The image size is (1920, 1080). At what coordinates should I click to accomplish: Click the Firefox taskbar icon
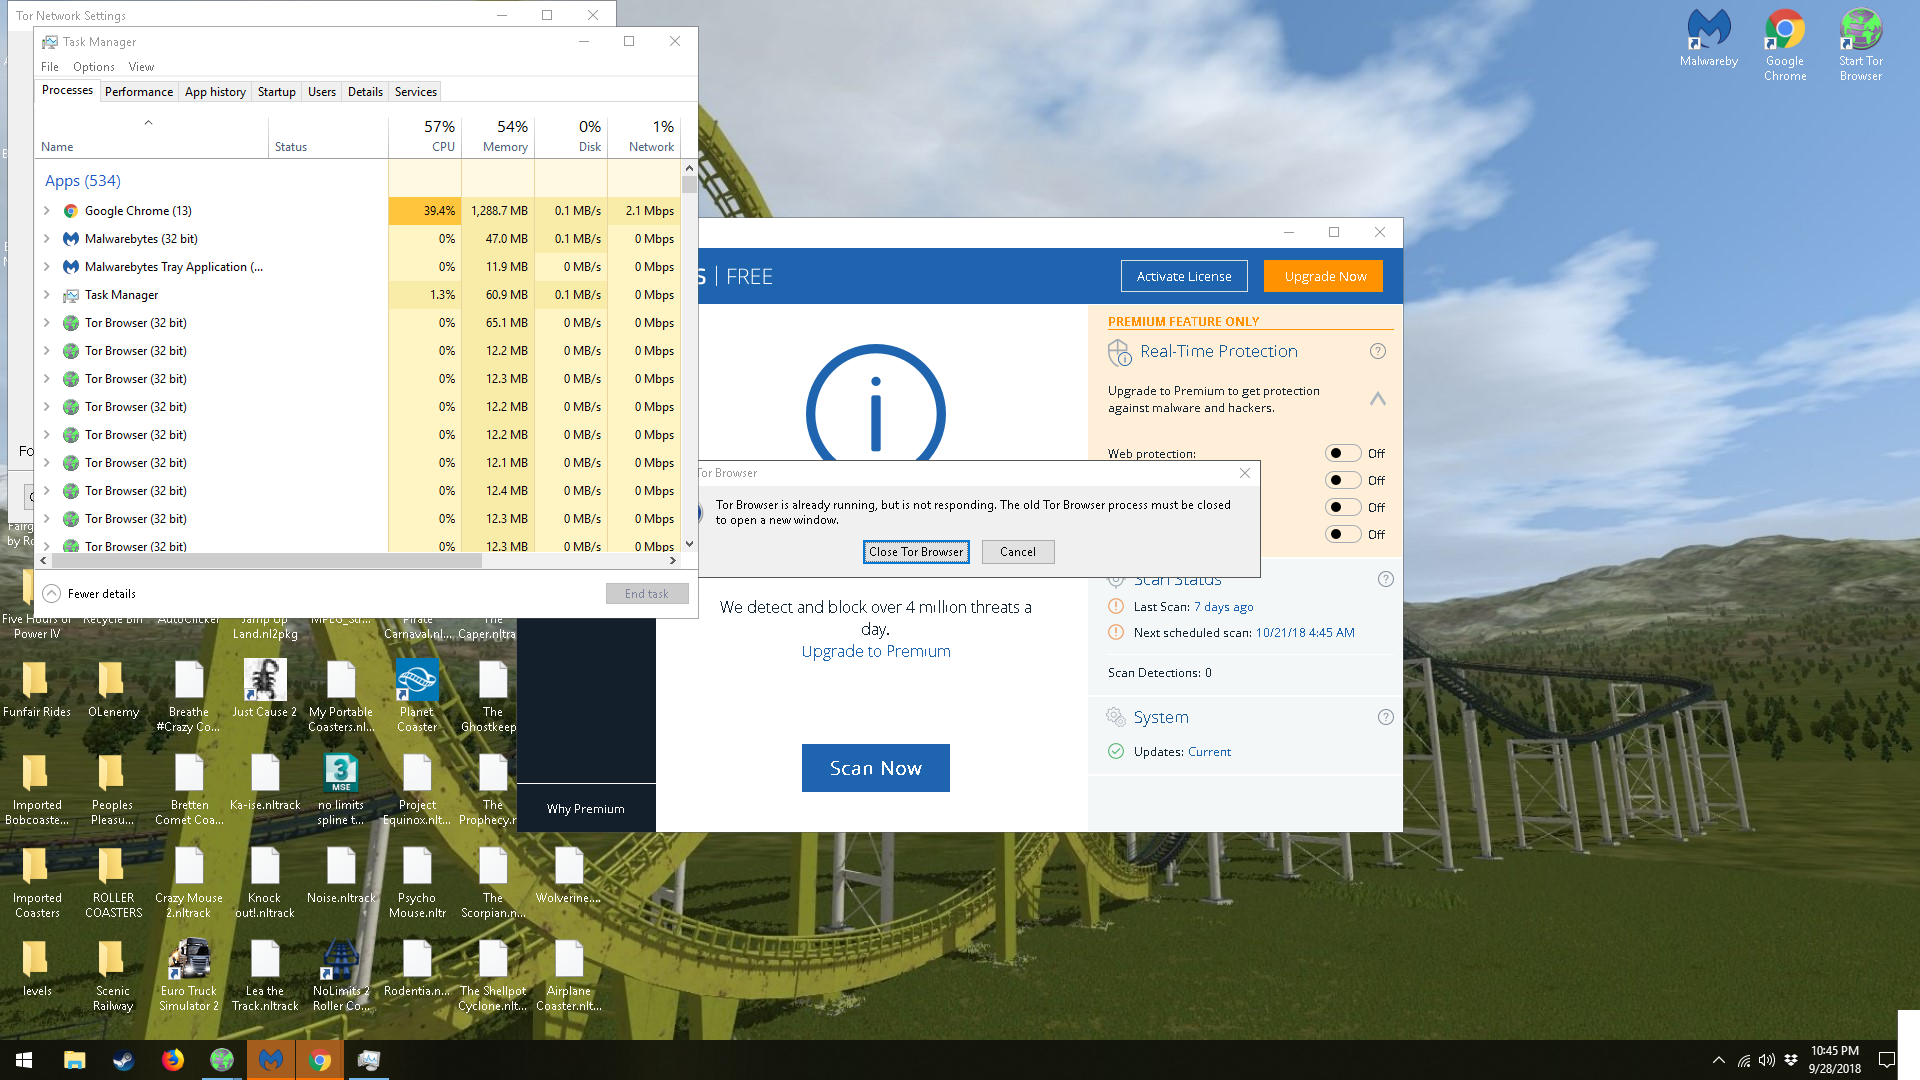click(x=173, y=1060)
